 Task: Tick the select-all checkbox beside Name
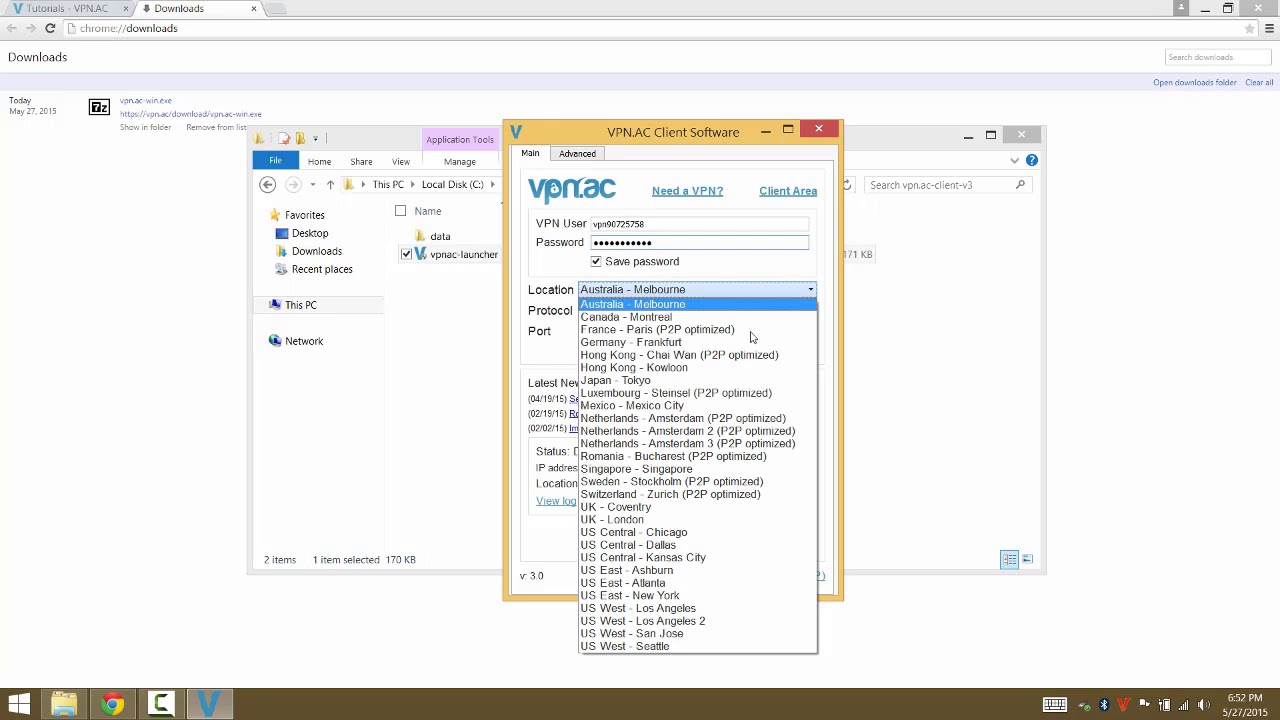click(400, 211)
